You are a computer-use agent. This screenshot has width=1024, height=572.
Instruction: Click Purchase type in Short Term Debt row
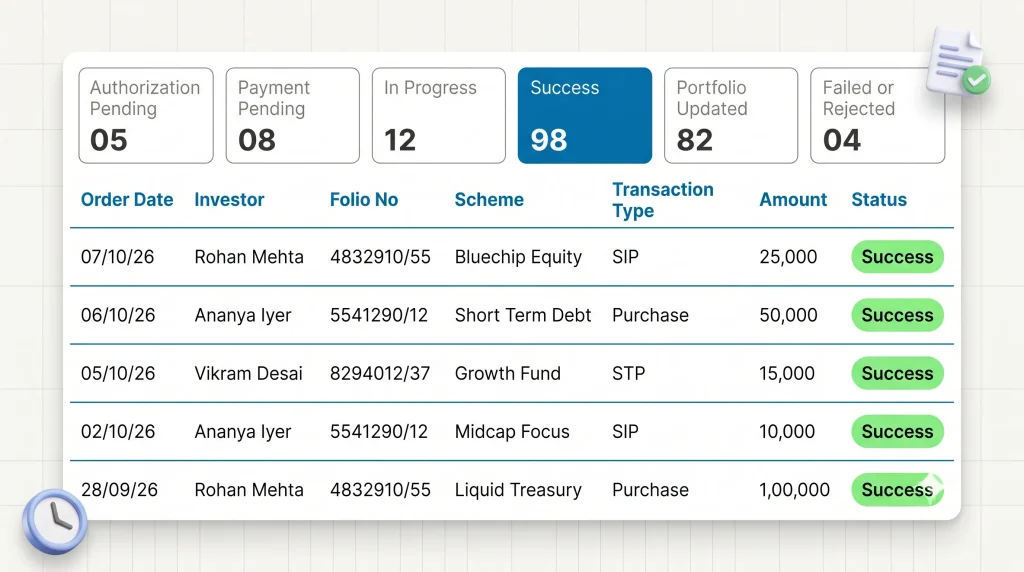[650, 315]
